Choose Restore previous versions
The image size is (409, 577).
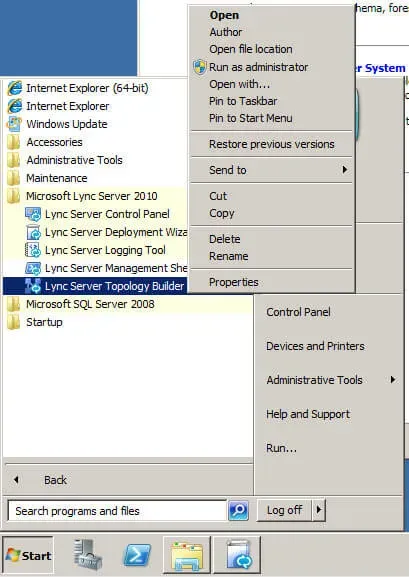(x=272, y=144)
